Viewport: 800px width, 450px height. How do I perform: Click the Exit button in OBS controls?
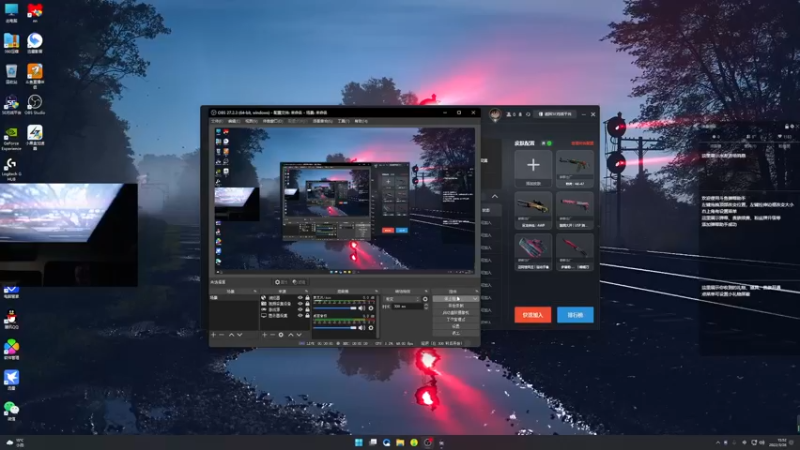456,333
